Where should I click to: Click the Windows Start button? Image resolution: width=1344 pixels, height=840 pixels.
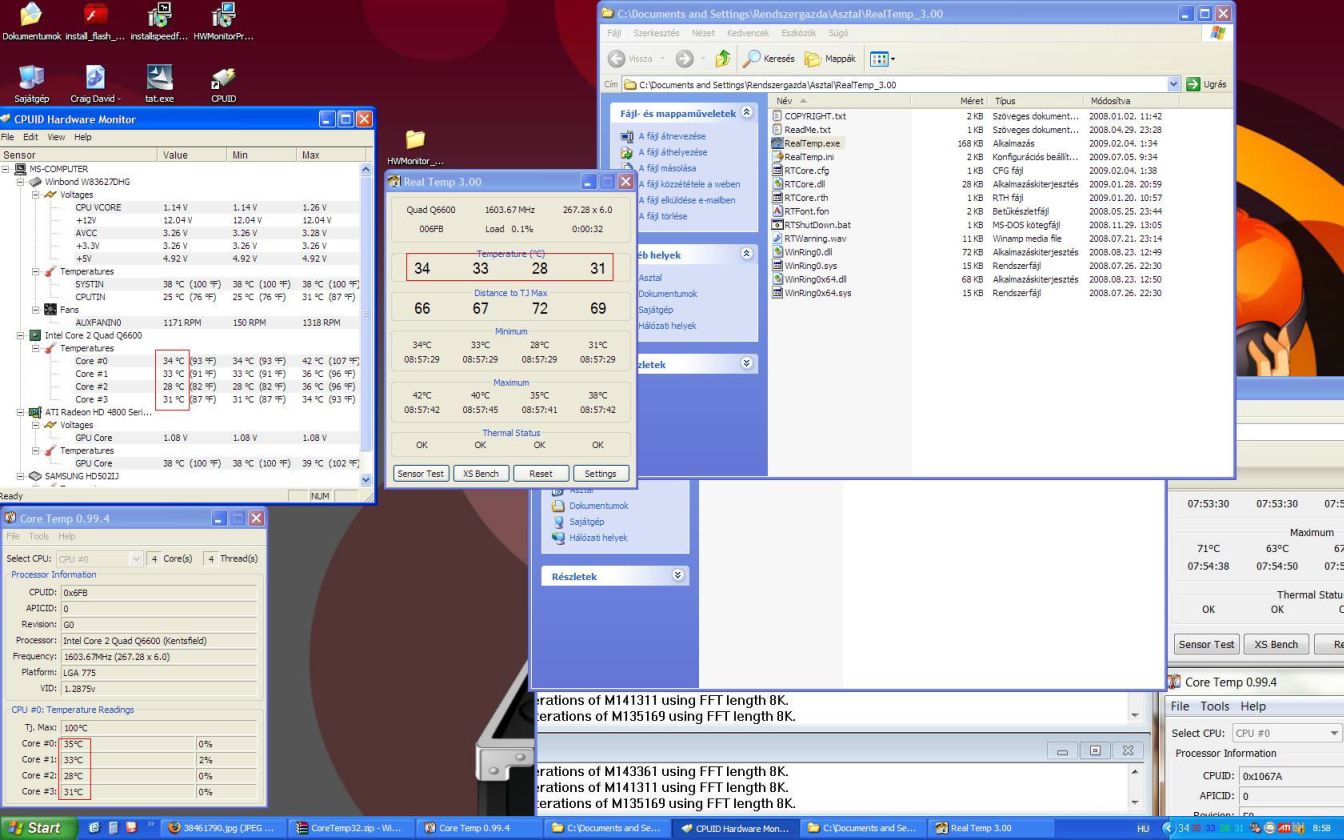(x=36, y=828)
